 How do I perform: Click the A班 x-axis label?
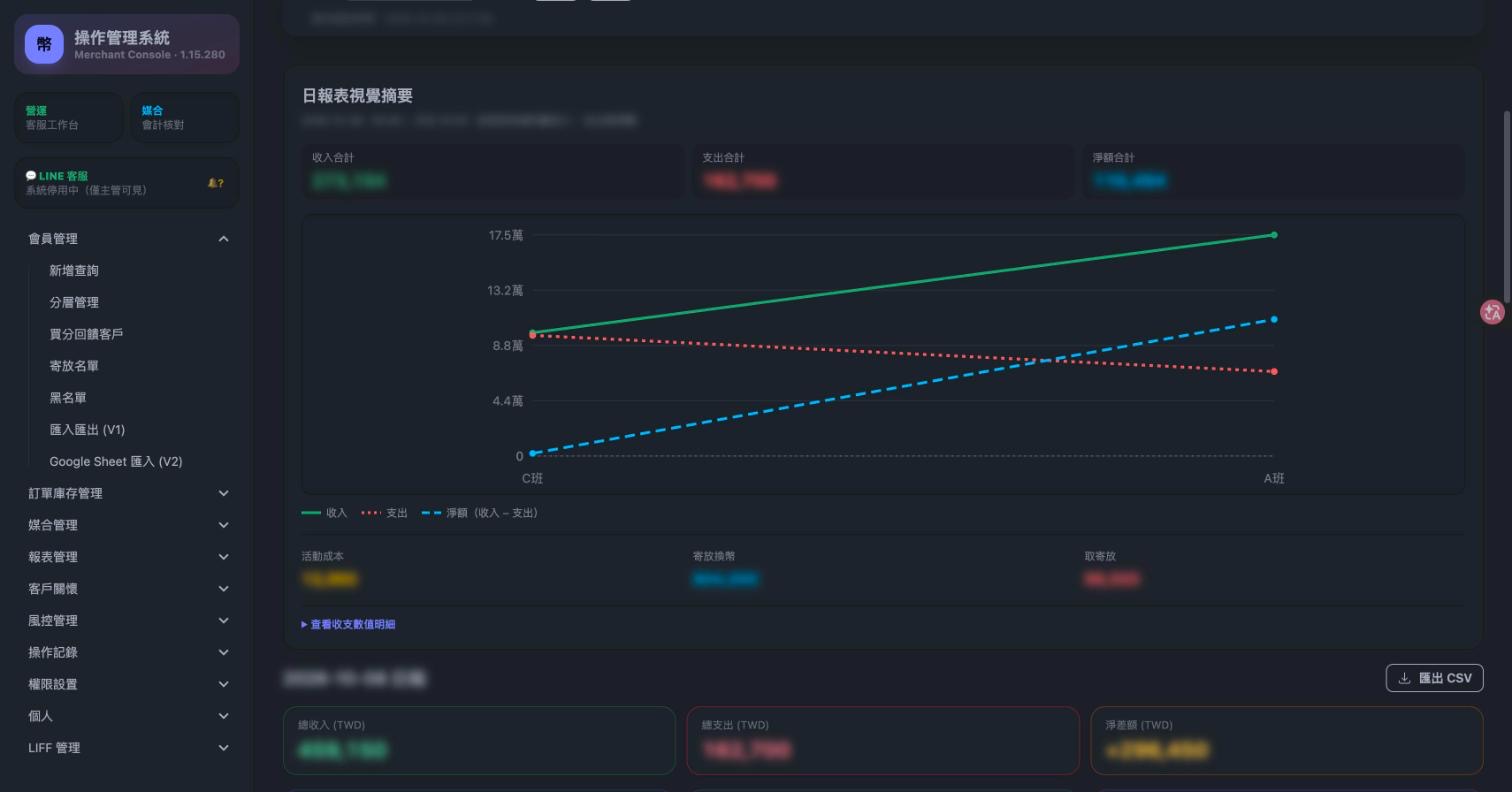[x=1274, y=479]
